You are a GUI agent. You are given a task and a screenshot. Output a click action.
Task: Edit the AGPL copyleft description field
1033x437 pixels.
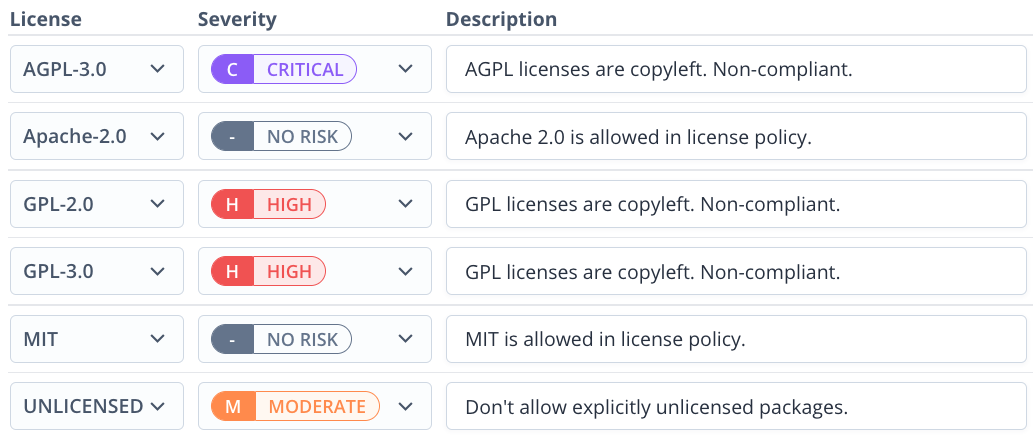click(737, 69)
